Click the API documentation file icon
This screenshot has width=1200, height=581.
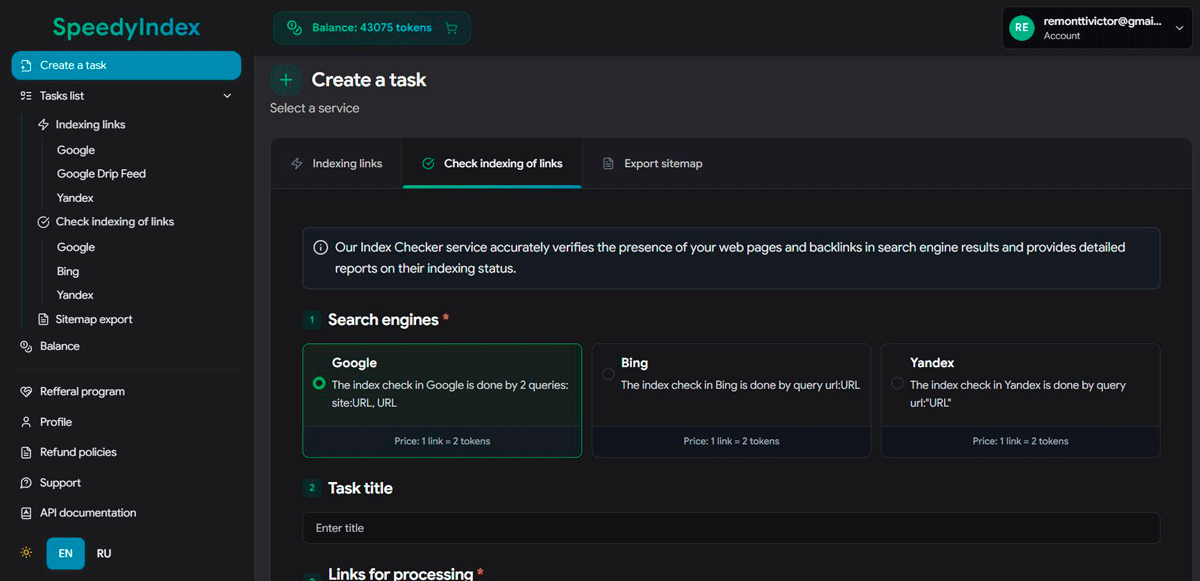click(x=26, y=513)
